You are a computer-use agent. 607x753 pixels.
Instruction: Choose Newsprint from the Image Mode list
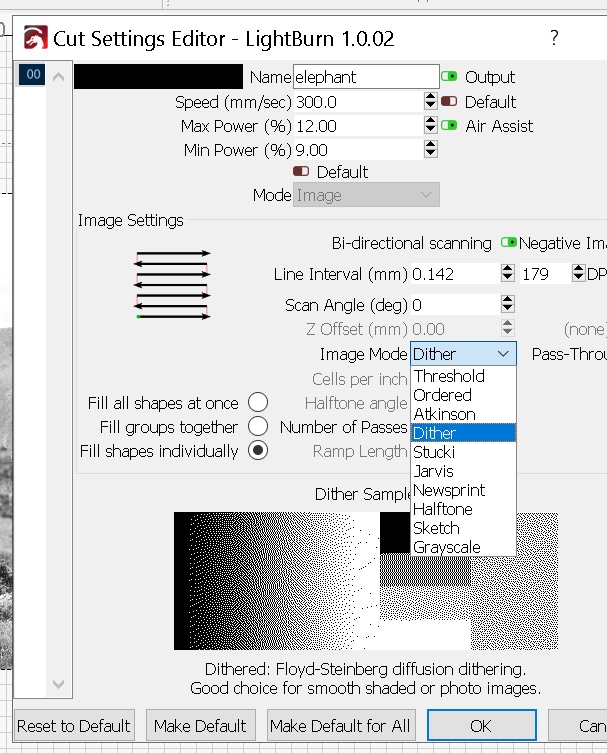(463, 490)
